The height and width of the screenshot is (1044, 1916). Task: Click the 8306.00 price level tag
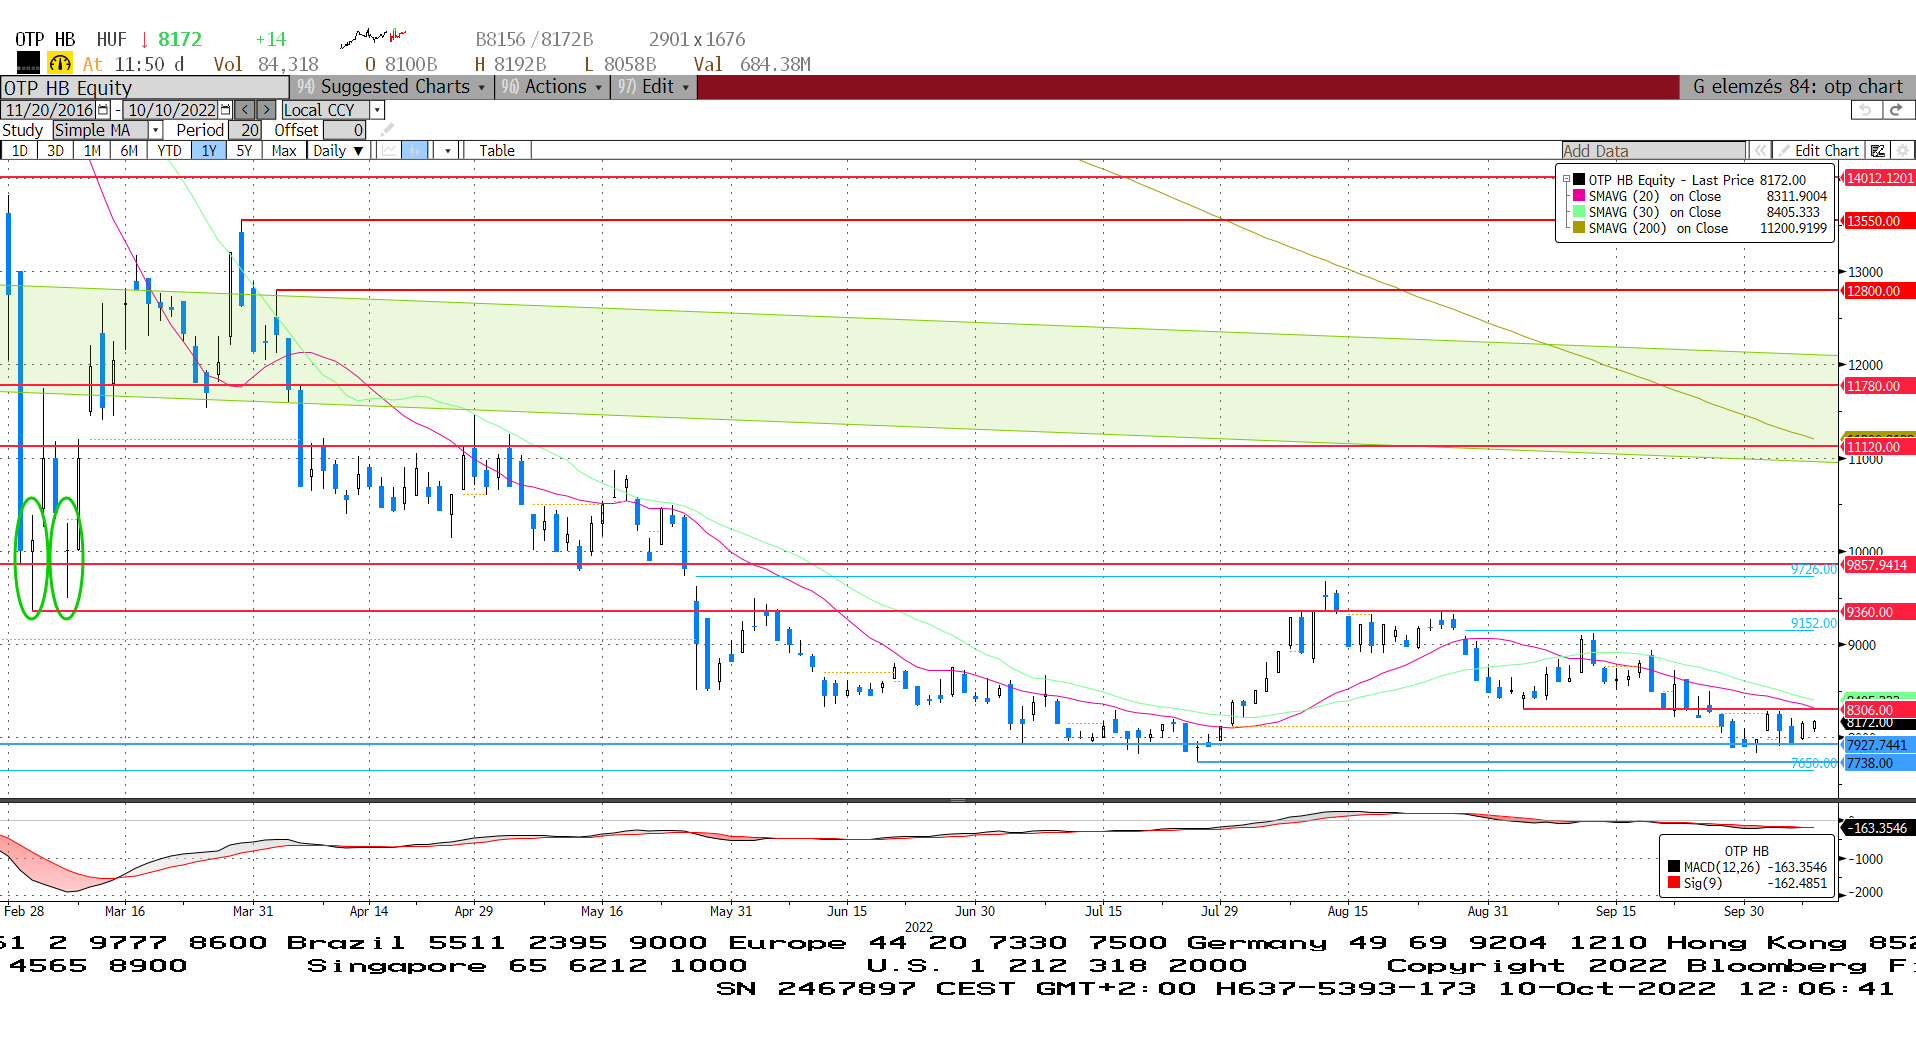tap(1879, 710)
